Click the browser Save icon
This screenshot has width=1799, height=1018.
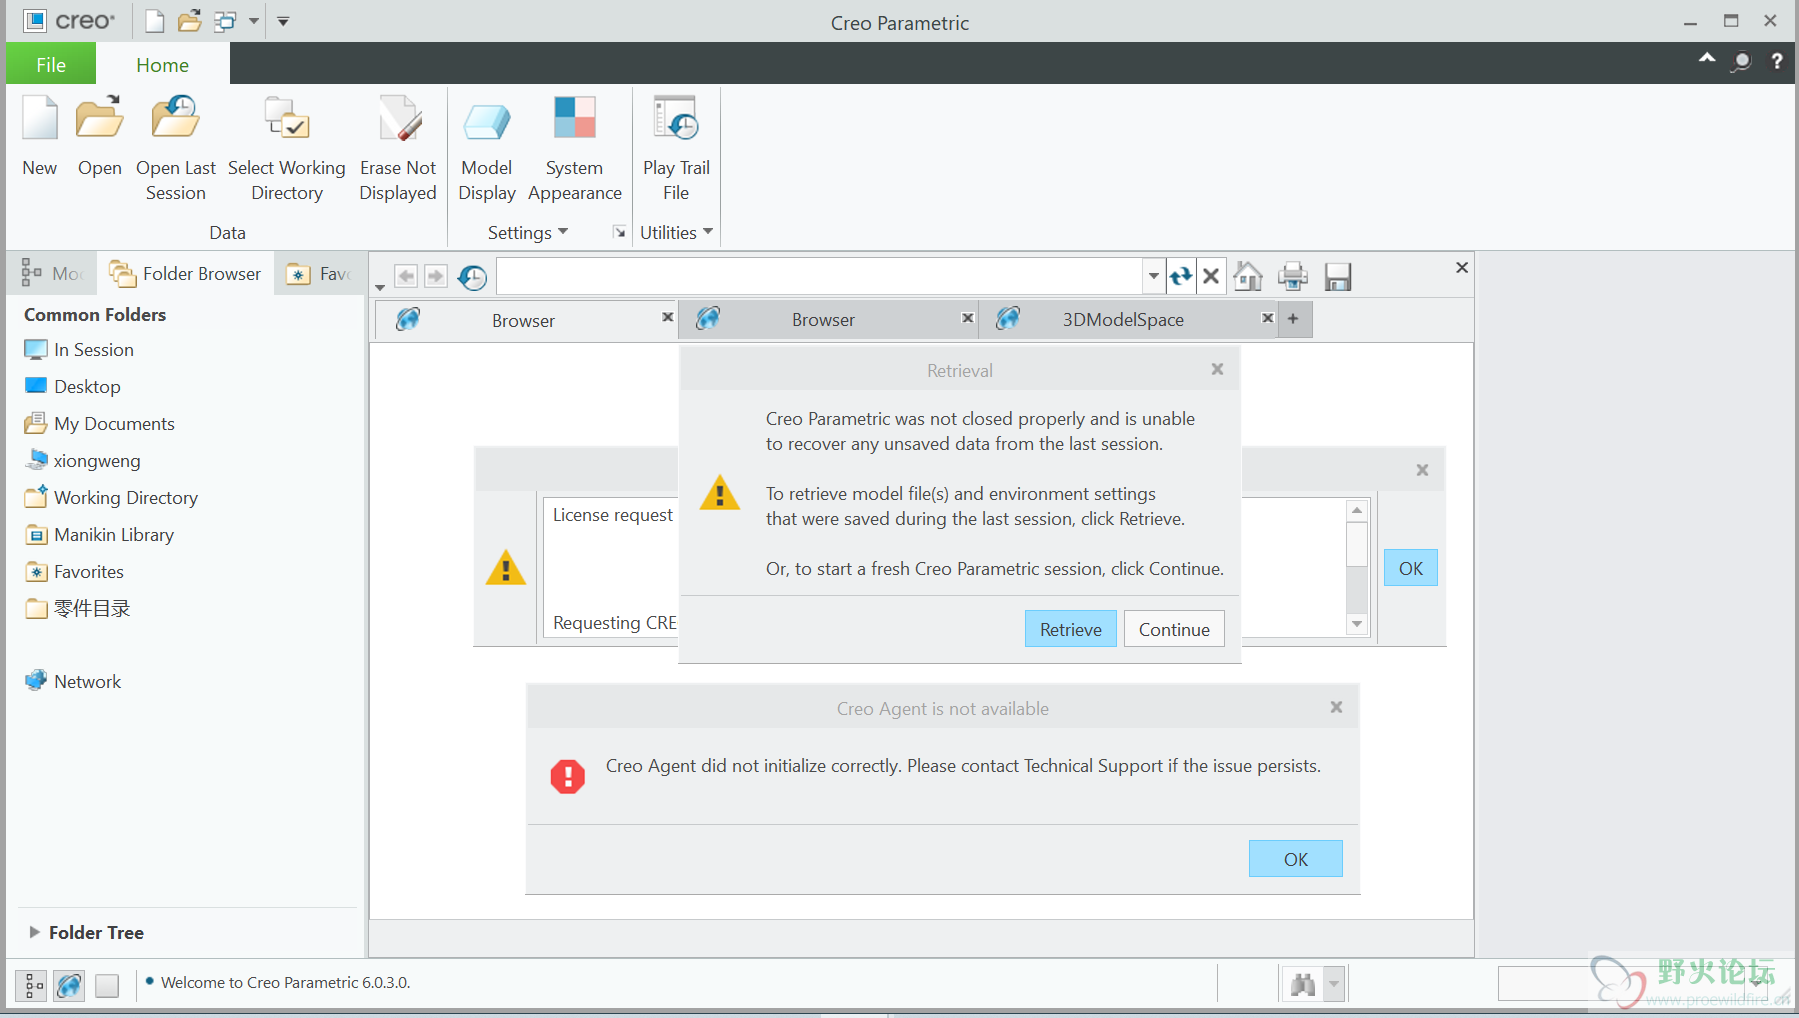pyautogui.click(x=1338, y=276)
